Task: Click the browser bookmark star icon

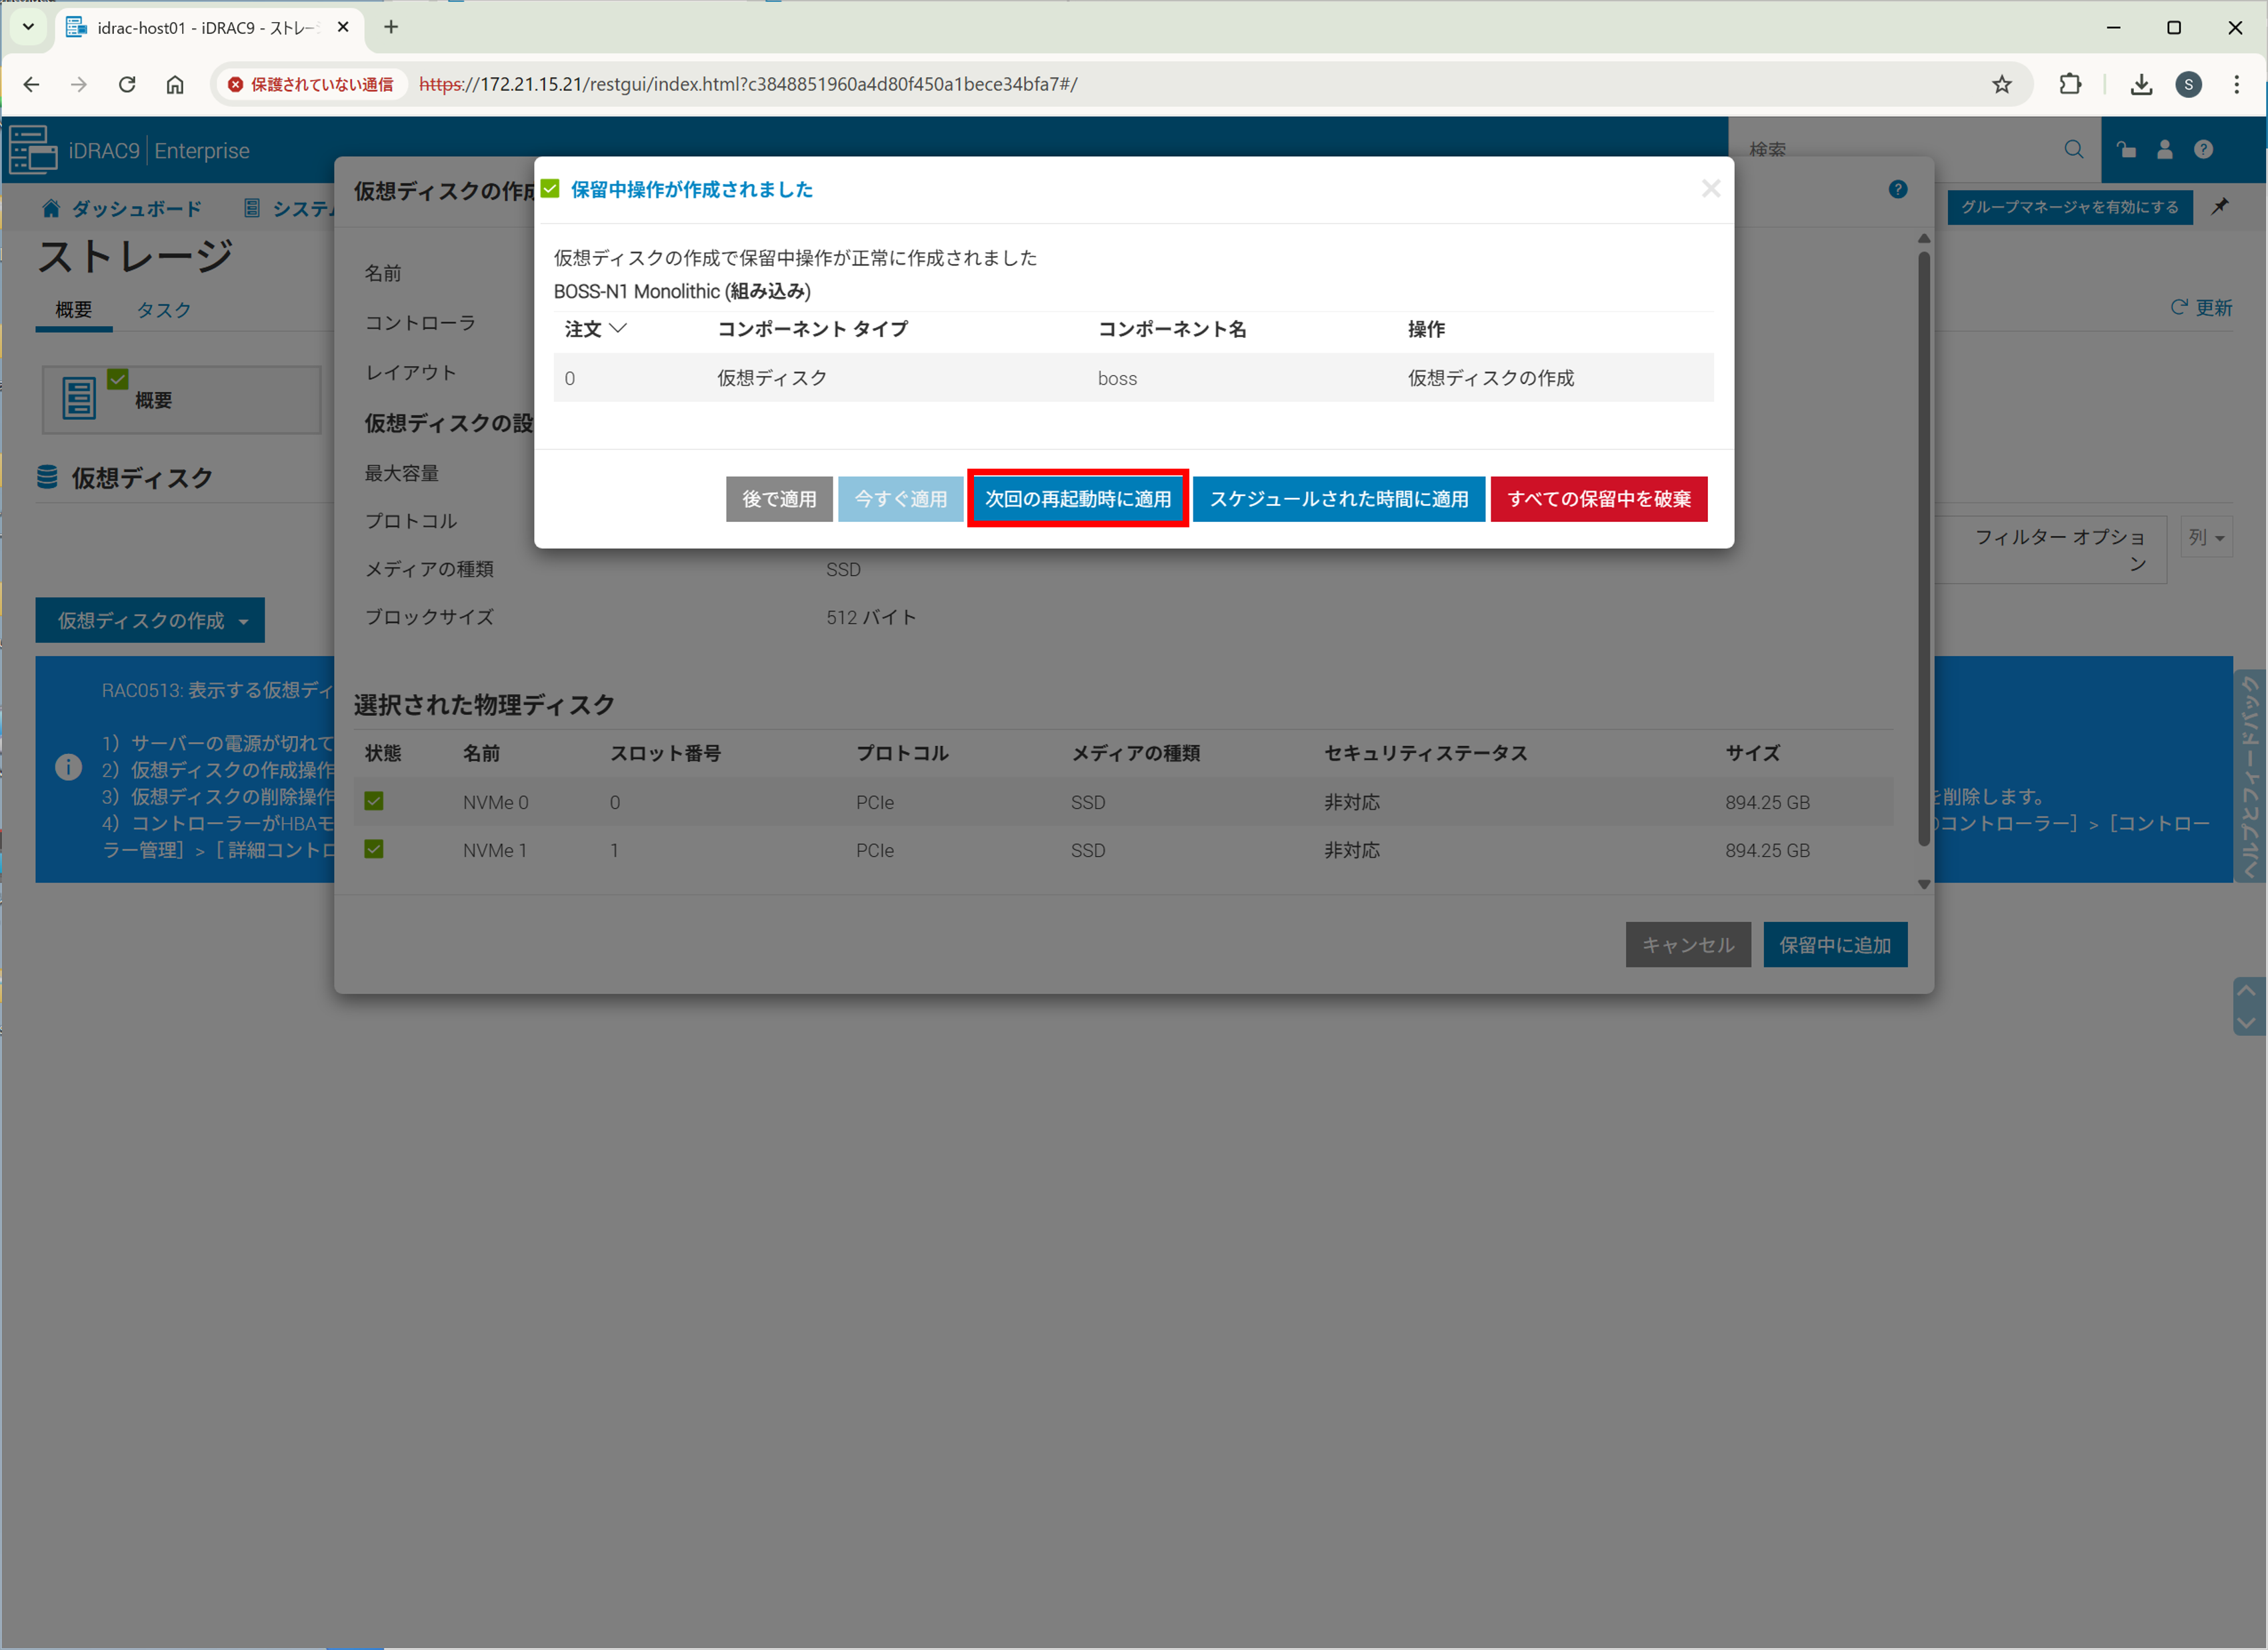Action: (x=2001, y=85)
